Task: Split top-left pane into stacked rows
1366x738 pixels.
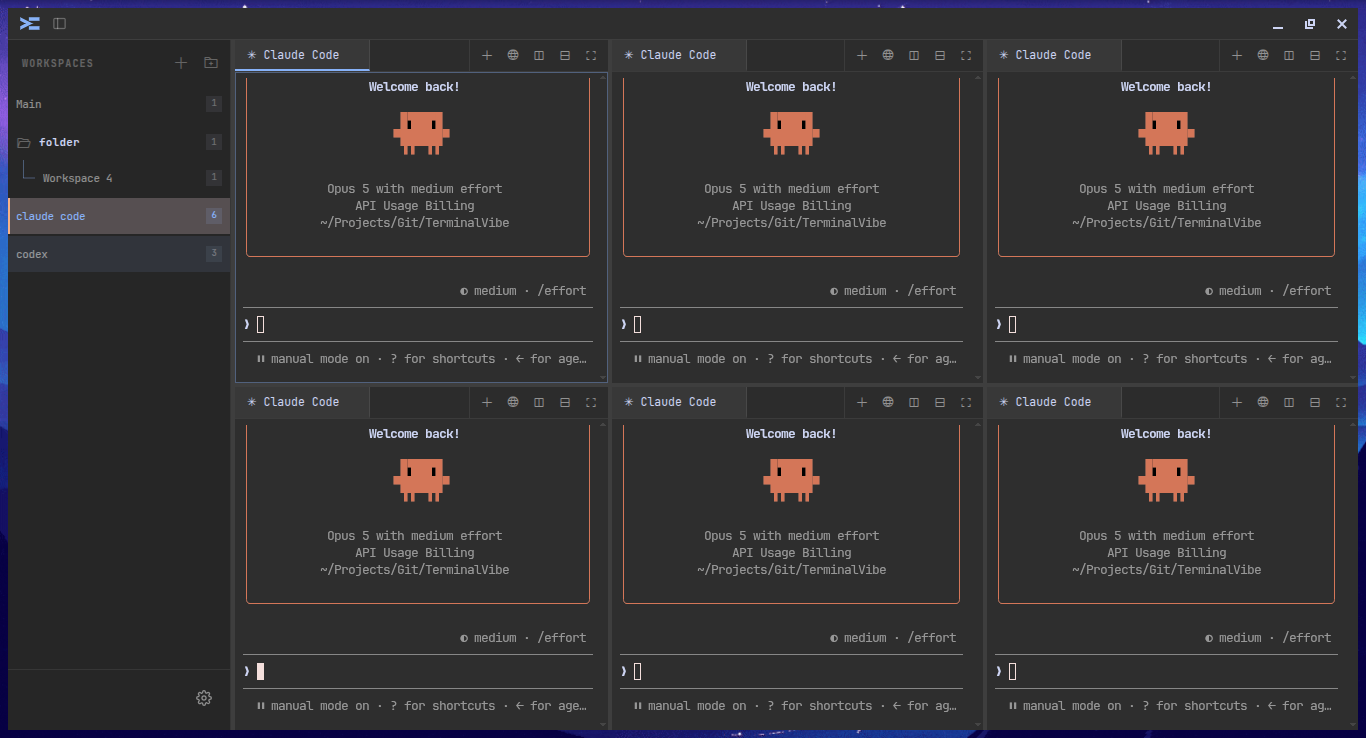Action: (565, 55)
